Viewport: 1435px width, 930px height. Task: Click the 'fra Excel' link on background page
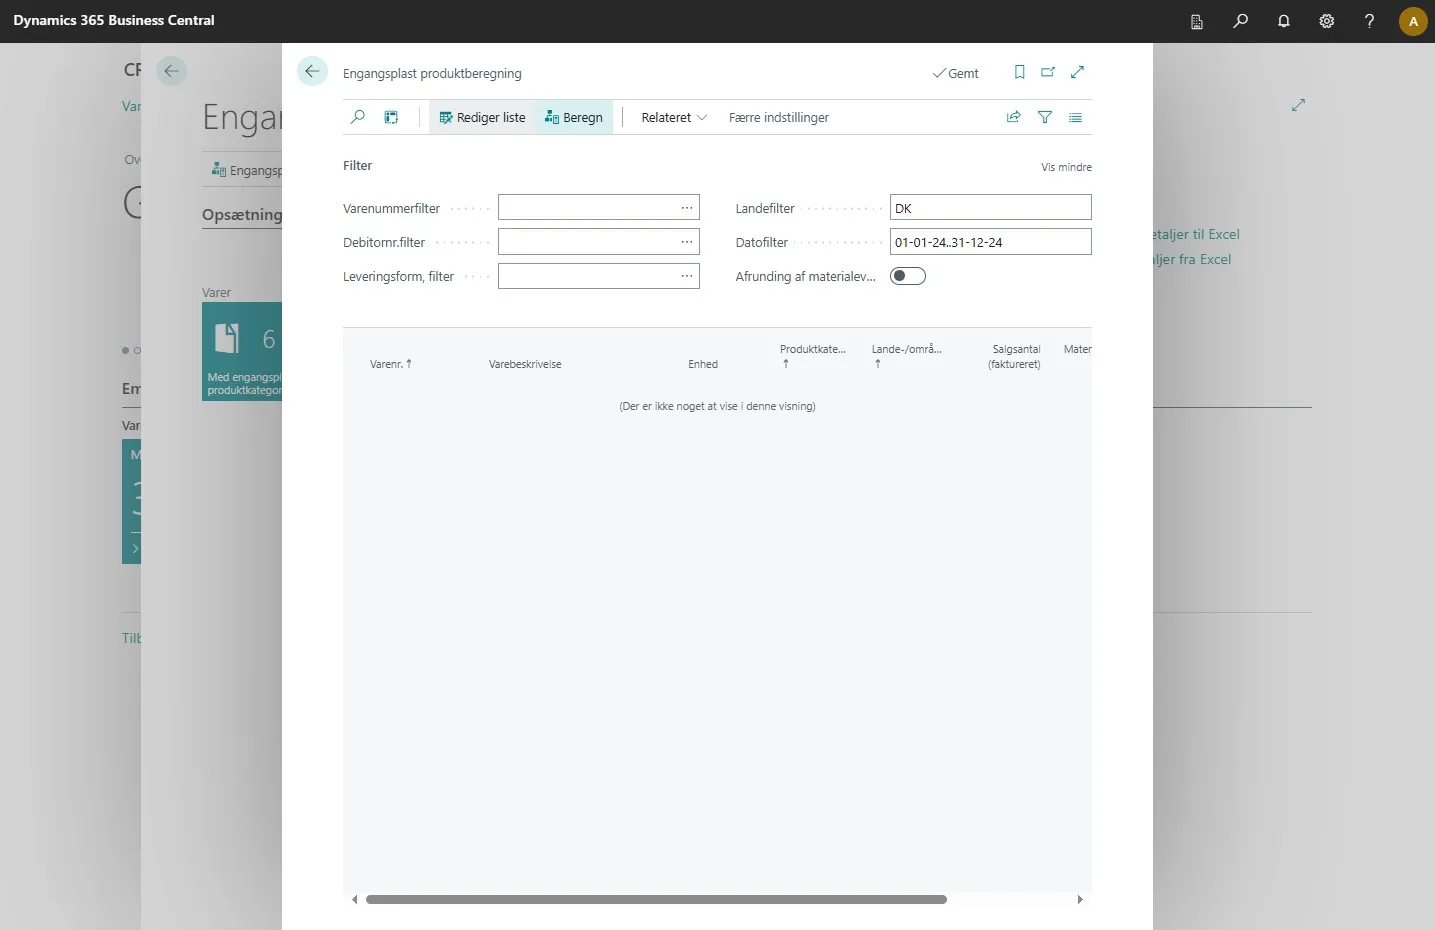click(x=1192, y=259)
